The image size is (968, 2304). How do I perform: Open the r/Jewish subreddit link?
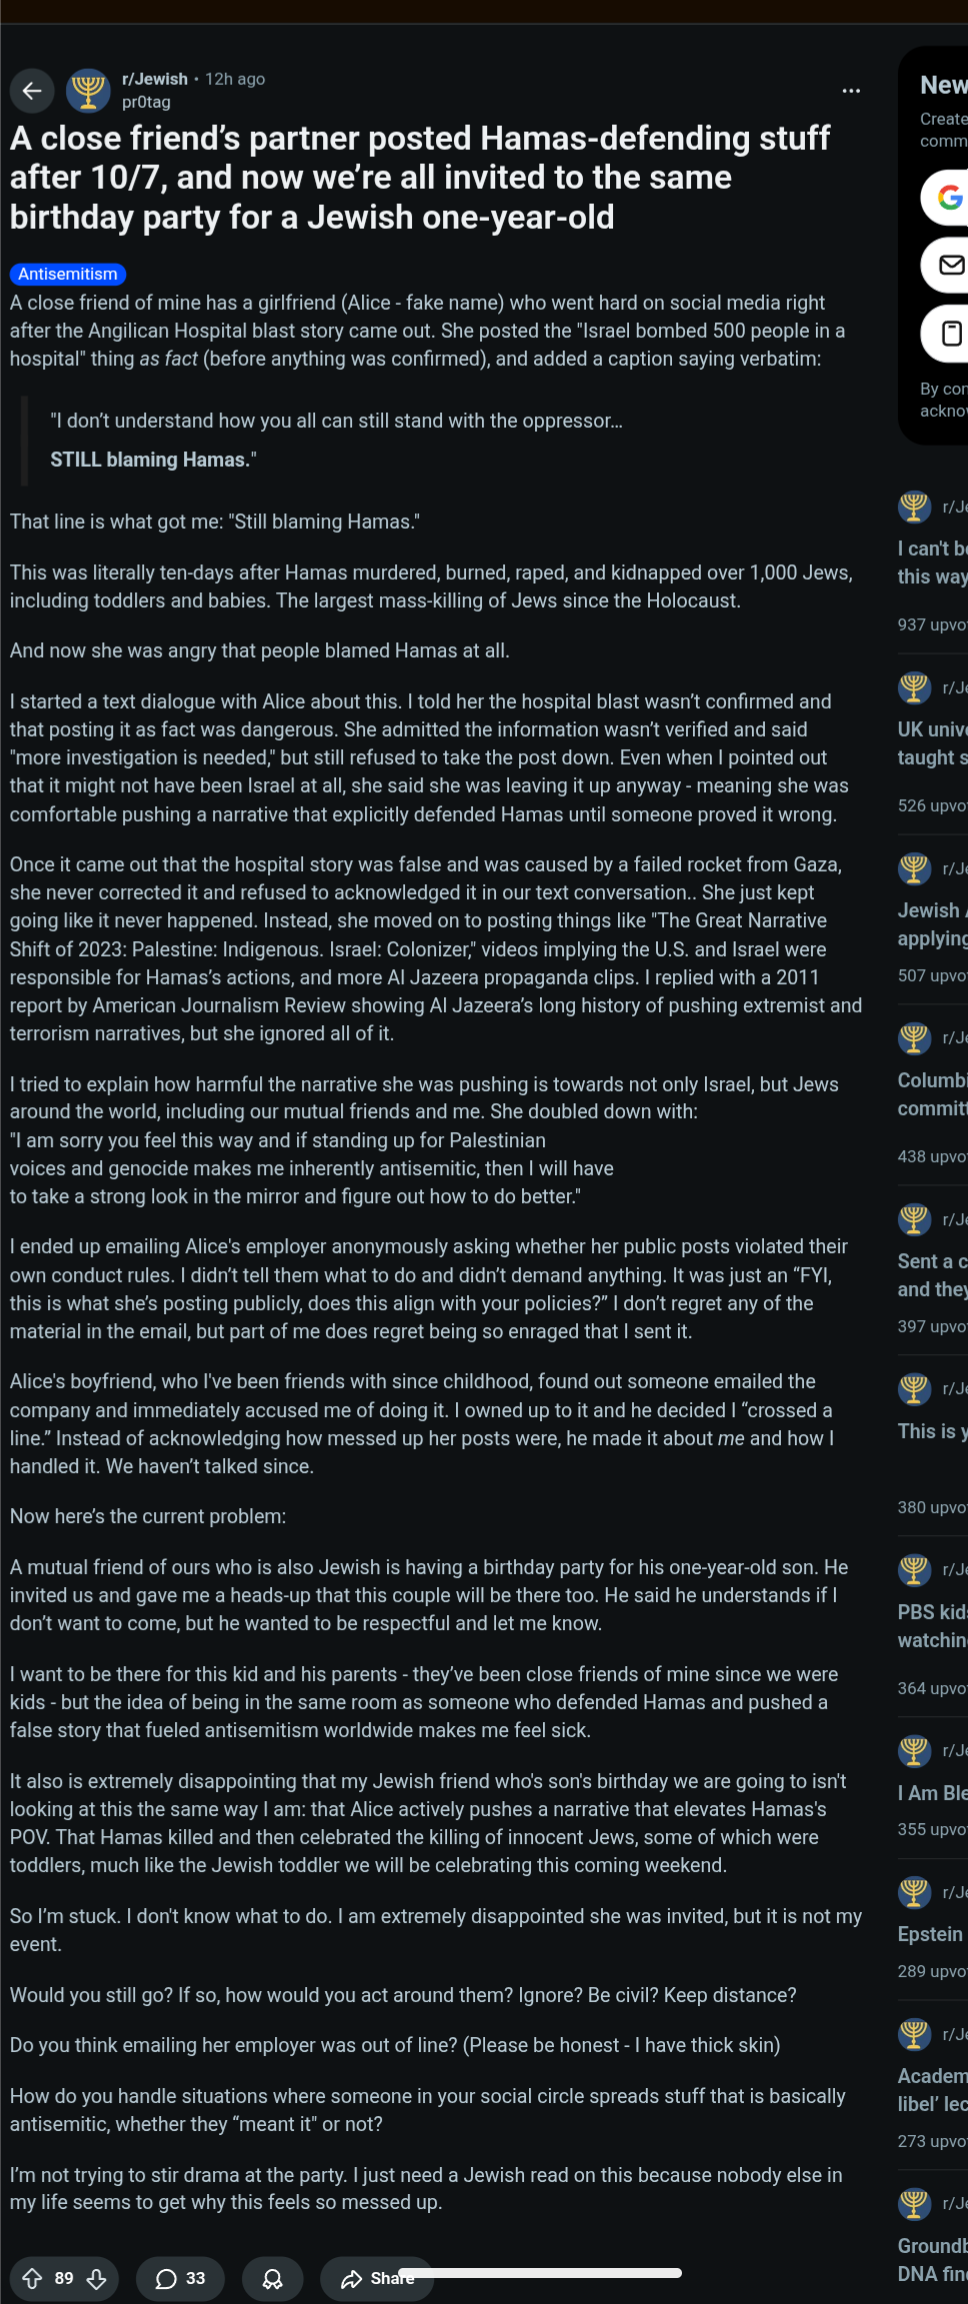click(x=155, y=79)
